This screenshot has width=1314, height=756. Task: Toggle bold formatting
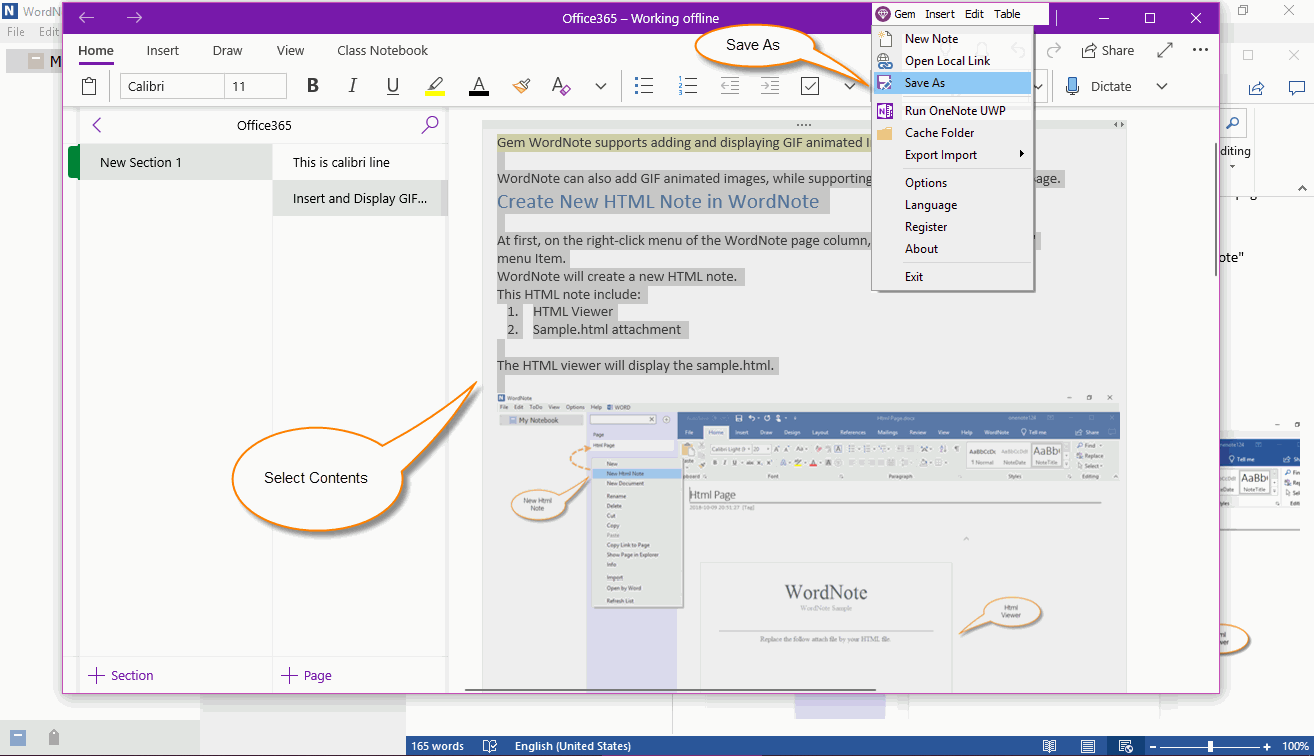click(x=313, y=86)
